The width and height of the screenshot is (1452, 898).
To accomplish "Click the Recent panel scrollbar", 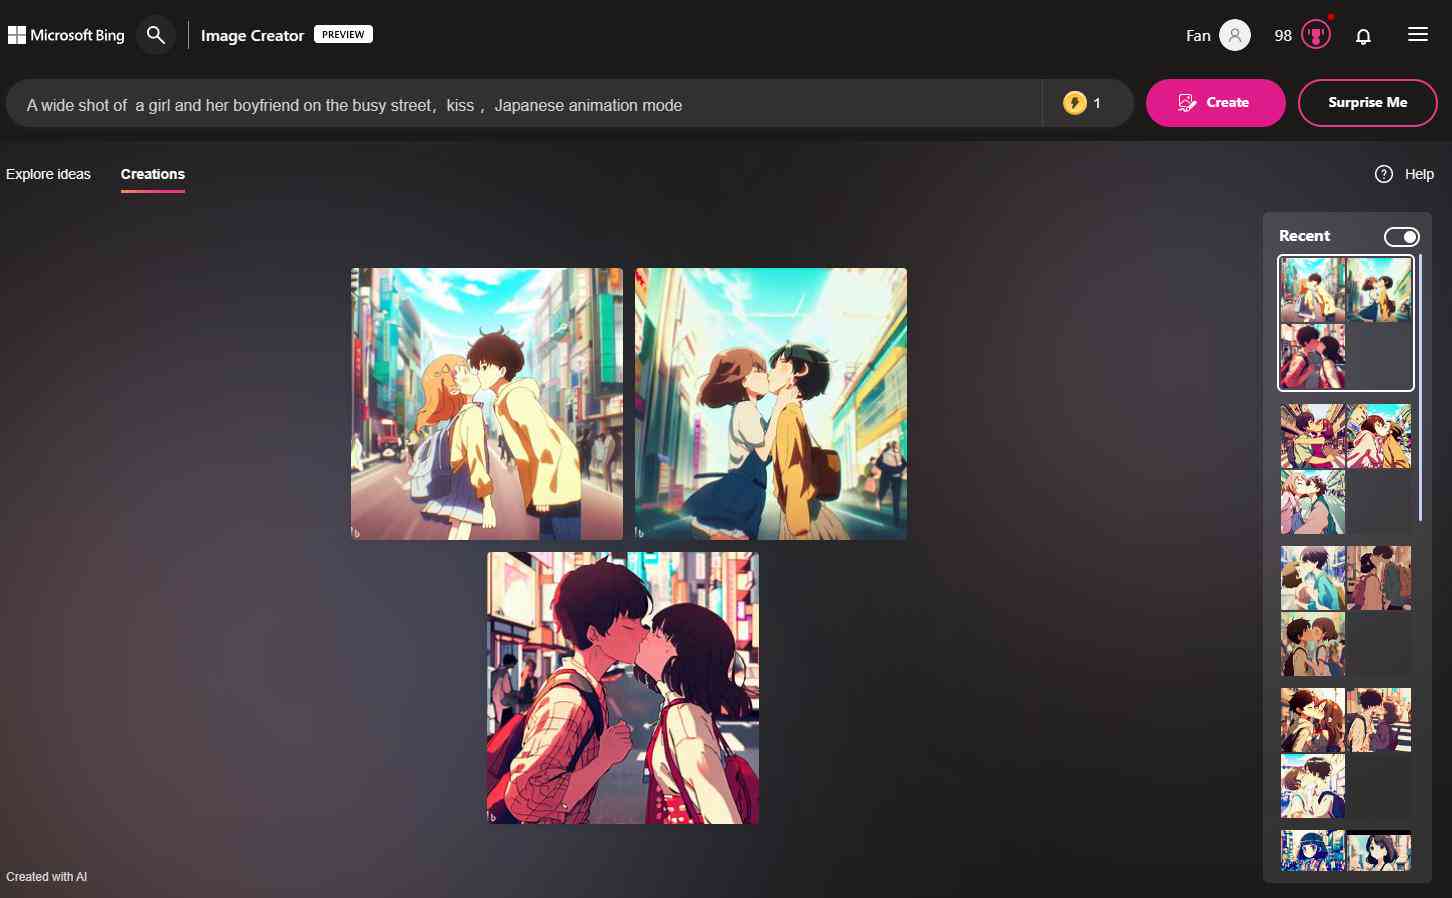I will pyautogui.click(x=1420, y=388).
